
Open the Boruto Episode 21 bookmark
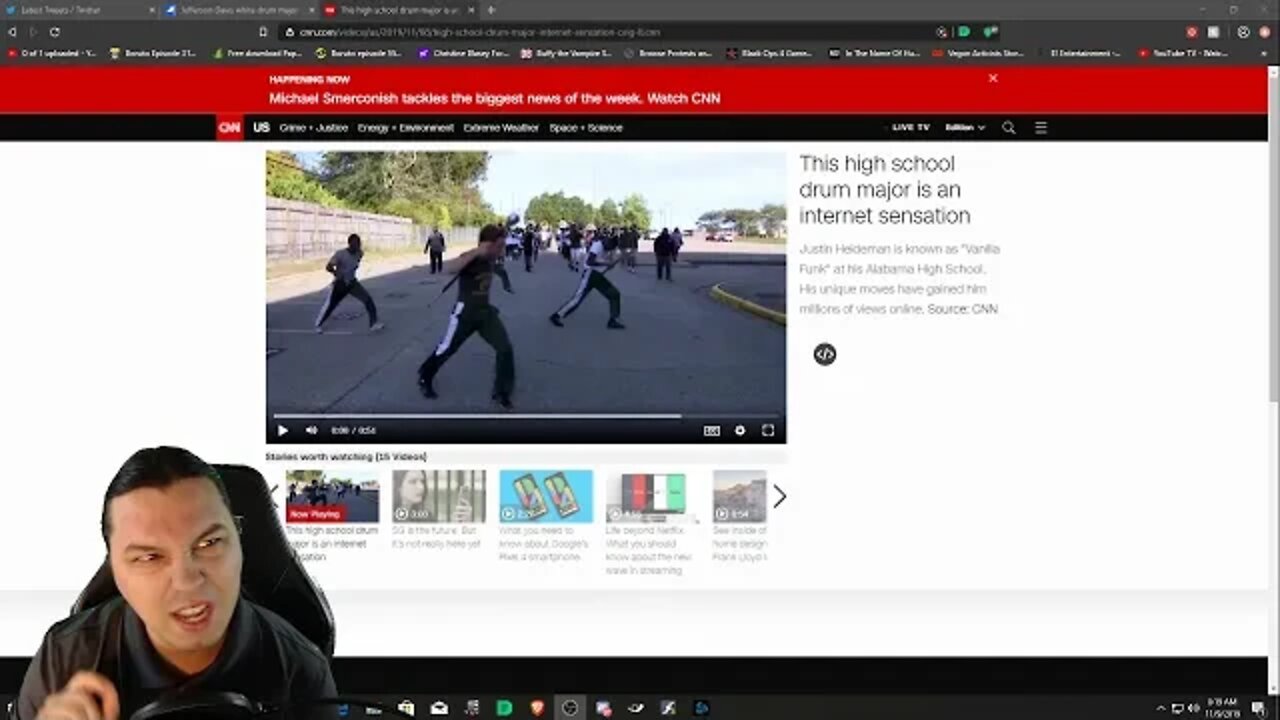[153, 53]
